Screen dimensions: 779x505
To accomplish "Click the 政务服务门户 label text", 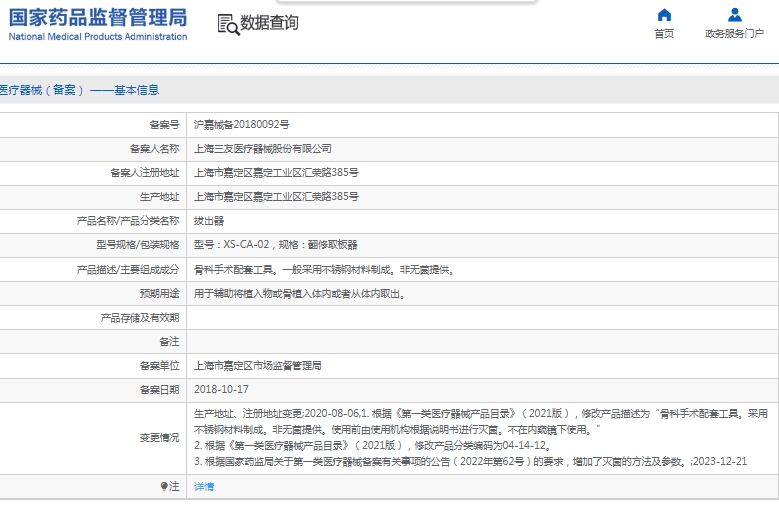I will tap(734, 33).
